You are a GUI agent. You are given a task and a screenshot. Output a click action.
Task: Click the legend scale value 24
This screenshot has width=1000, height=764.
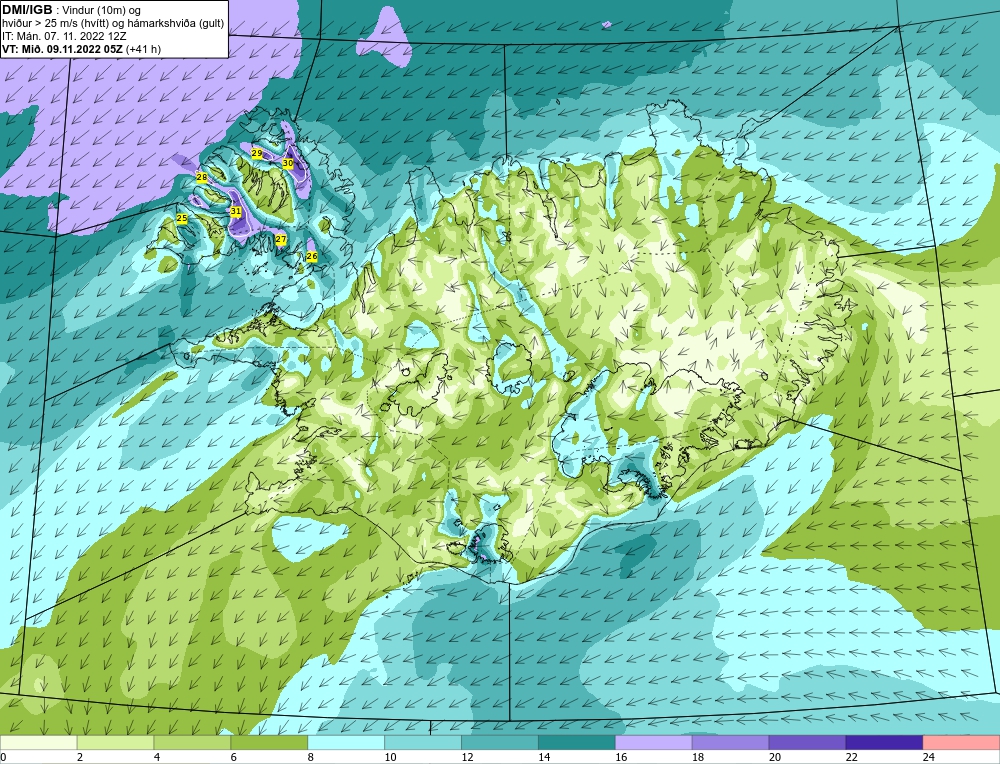coord(929,757)
